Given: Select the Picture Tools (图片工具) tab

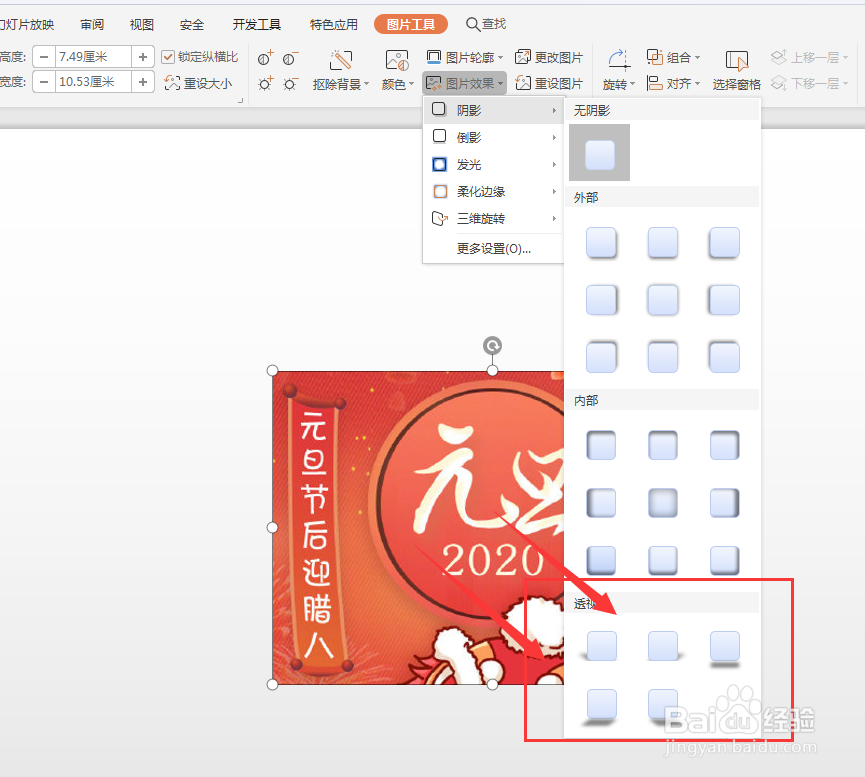Looking at the screenshot, I should pos(410,24).
